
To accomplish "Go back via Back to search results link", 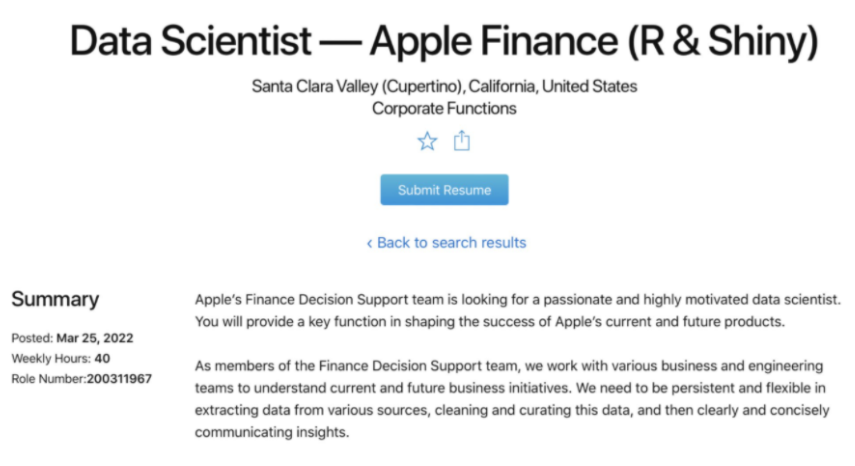I will 446,243.
